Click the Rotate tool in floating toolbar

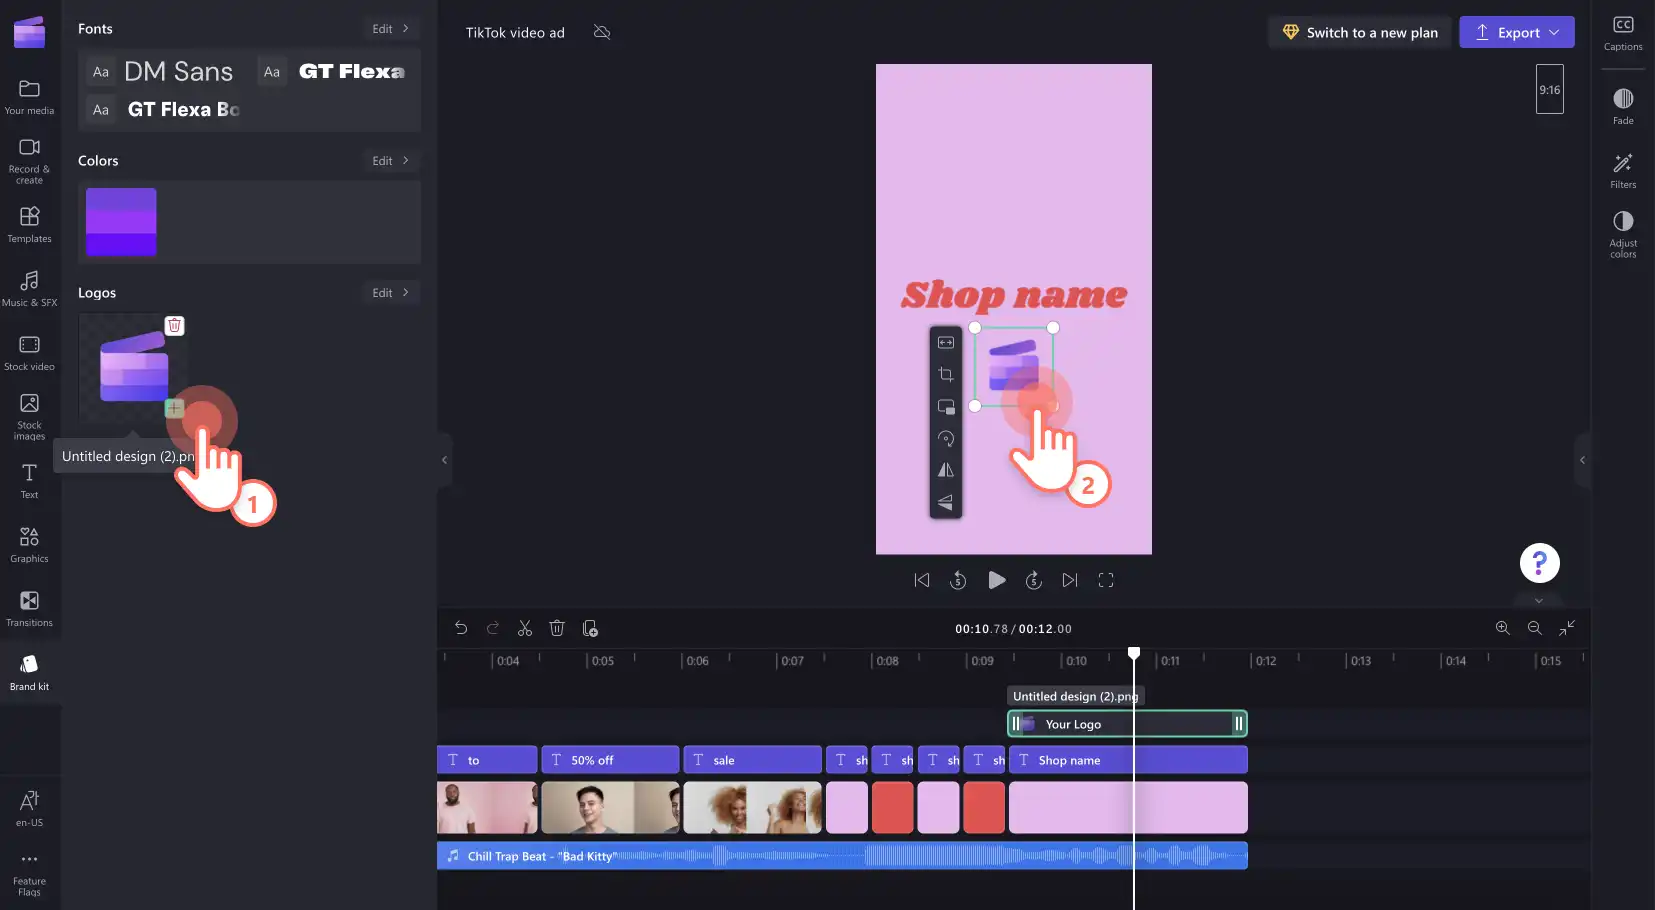(946, 439)
